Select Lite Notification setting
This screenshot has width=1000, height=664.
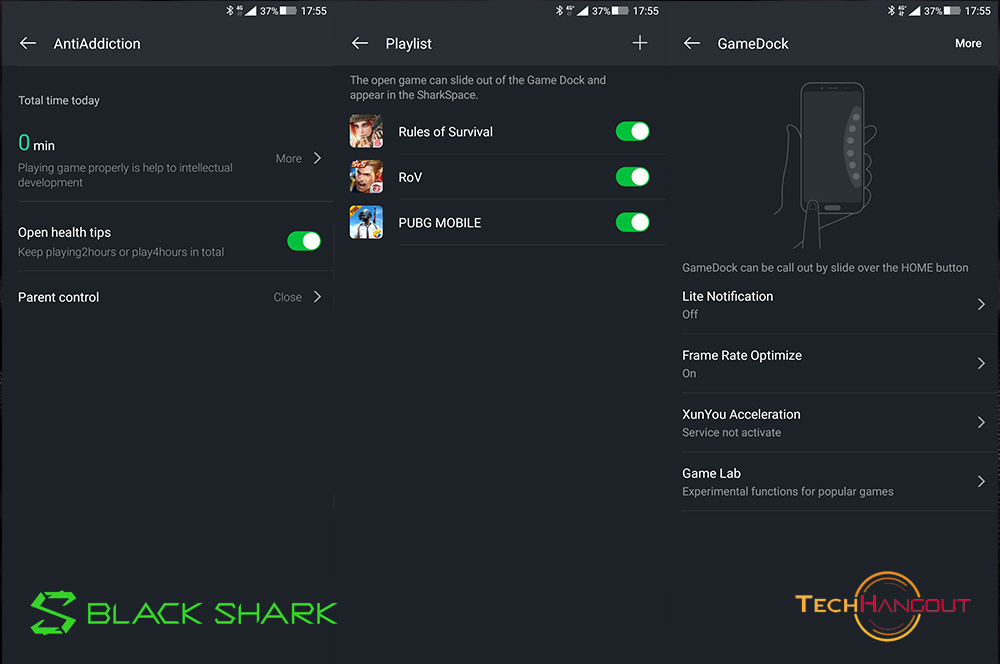pos(834,304)
